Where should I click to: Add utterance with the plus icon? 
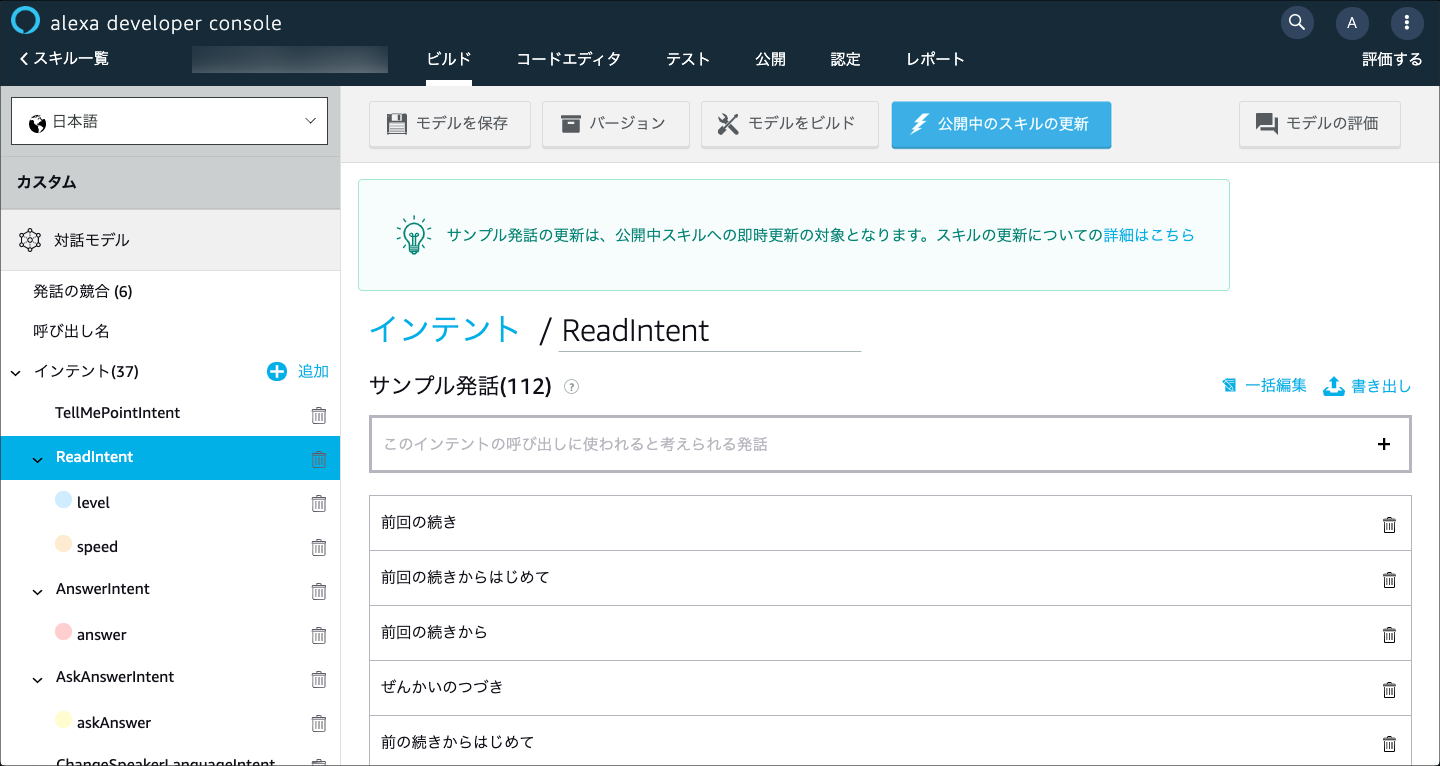tap(1384, 444)
